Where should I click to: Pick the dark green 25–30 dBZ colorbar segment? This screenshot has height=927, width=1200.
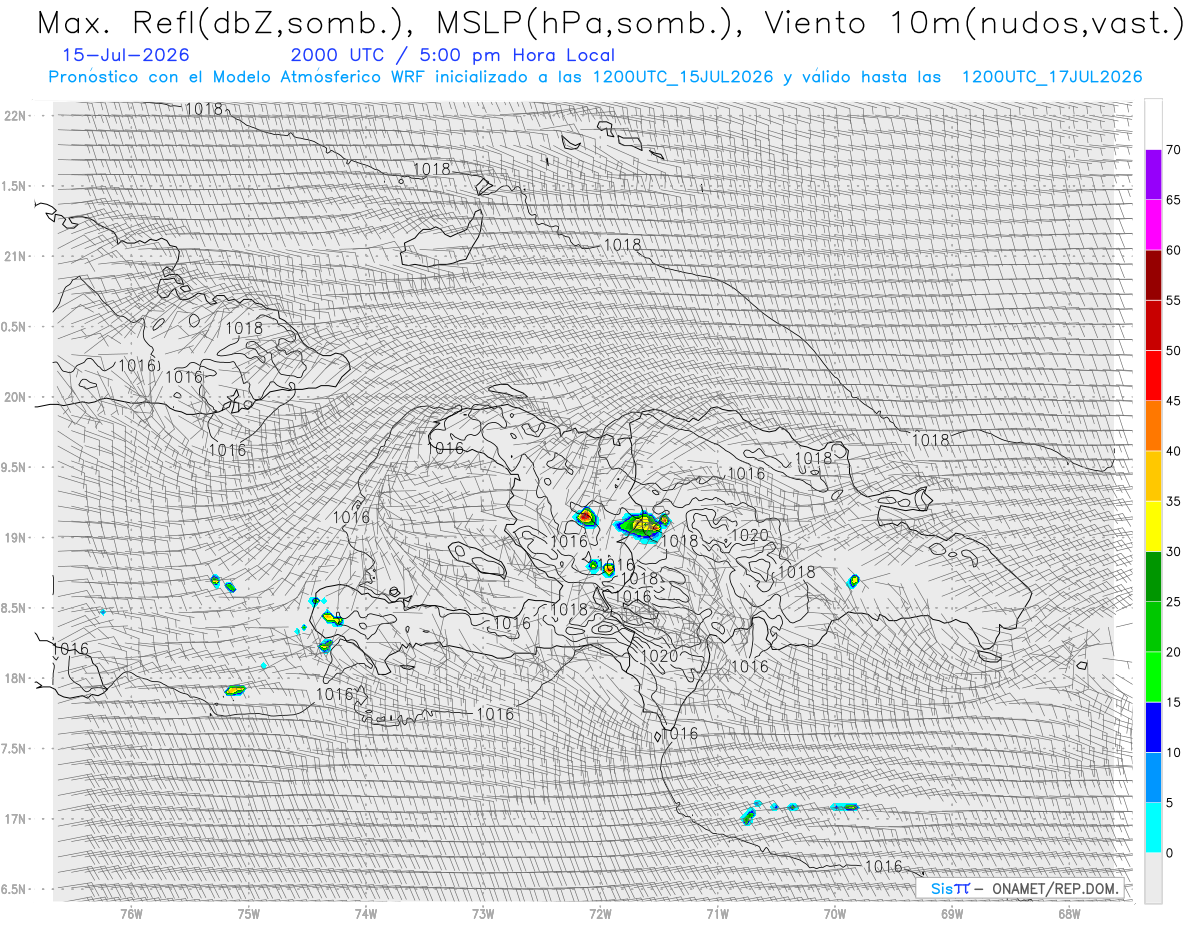(1153, 576)
